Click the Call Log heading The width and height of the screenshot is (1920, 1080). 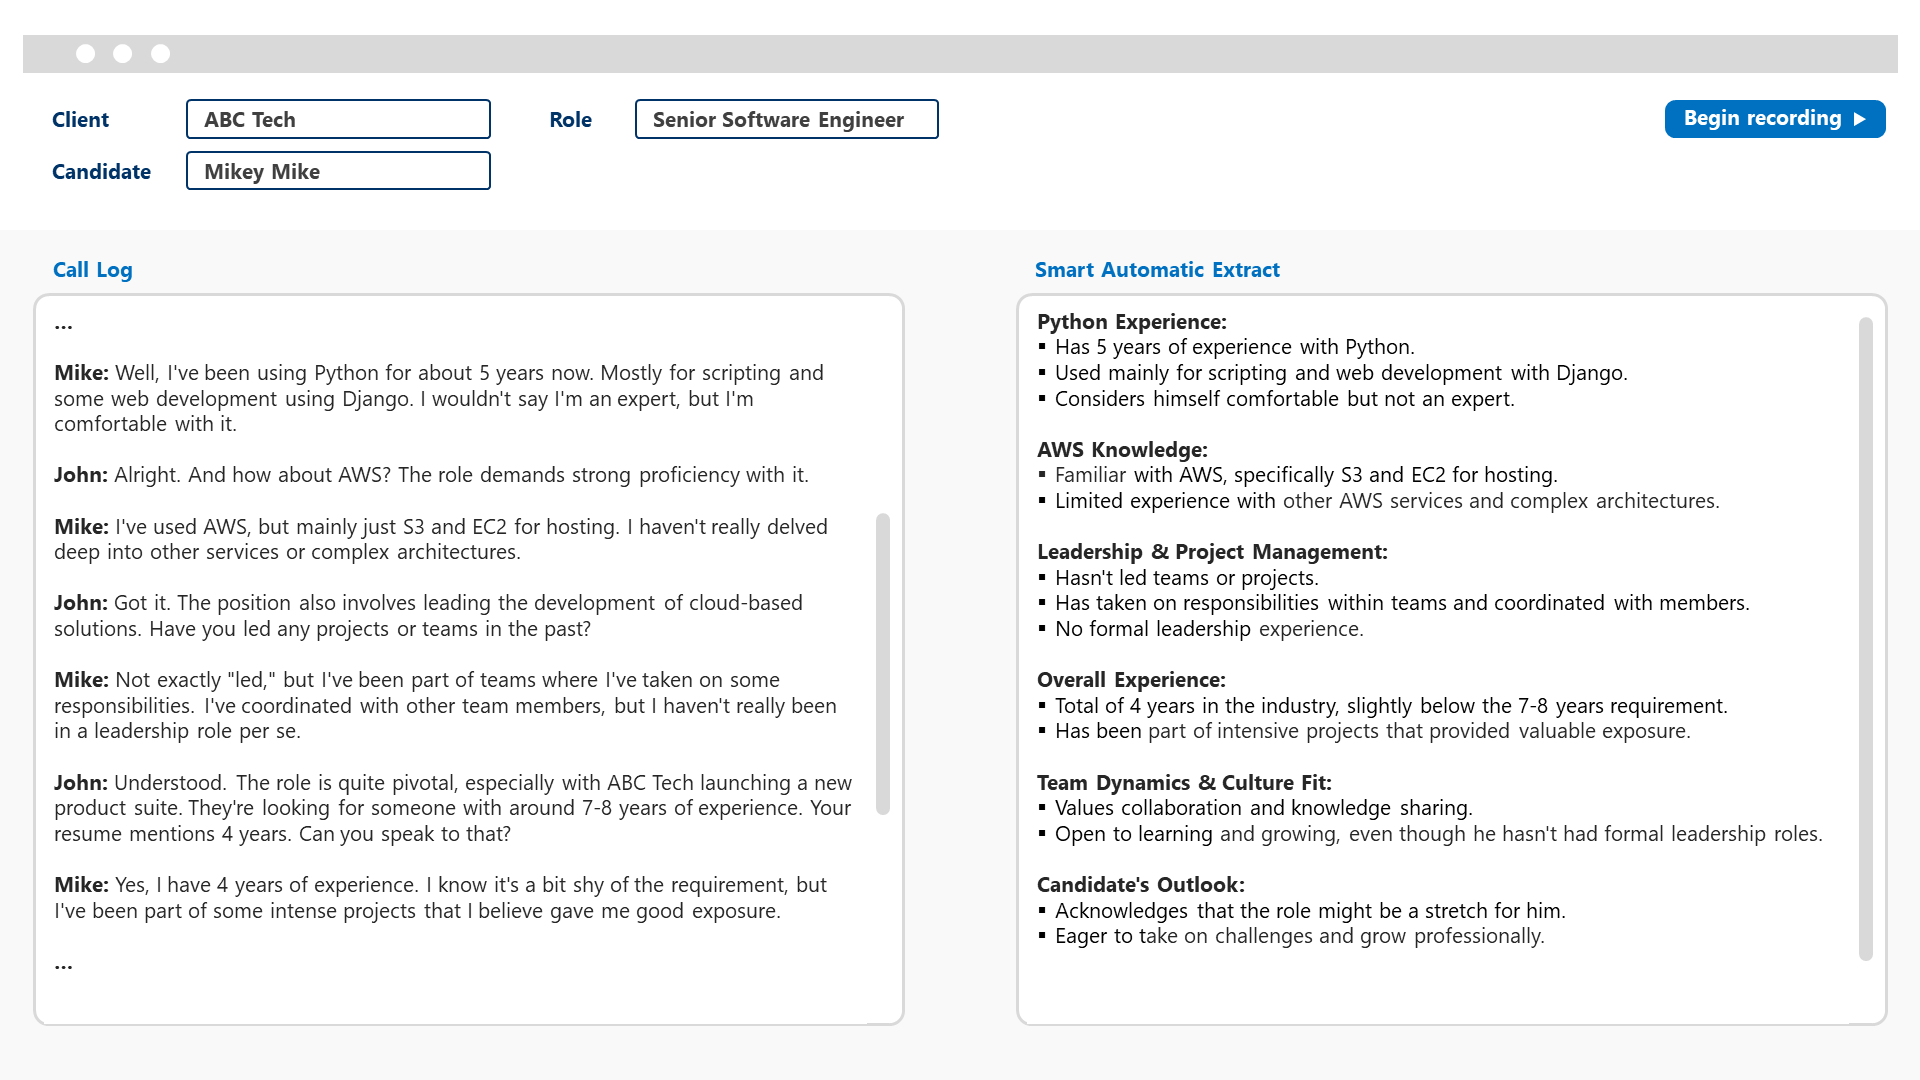[x=92, y=270]
